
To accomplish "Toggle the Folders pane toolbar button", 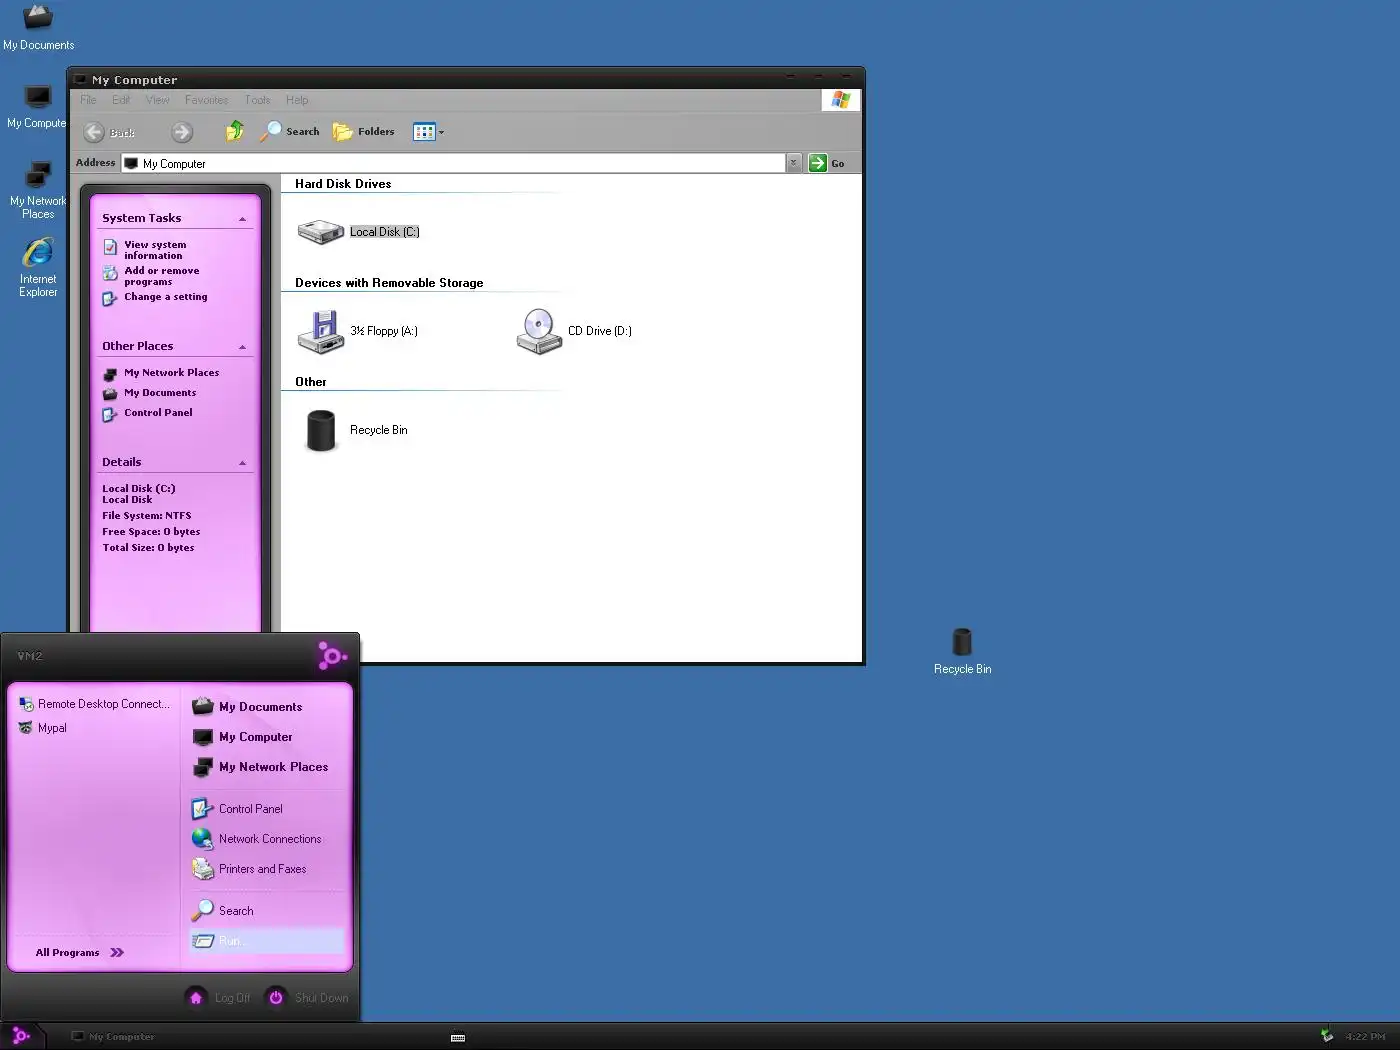I will click(x=364, y=131).
